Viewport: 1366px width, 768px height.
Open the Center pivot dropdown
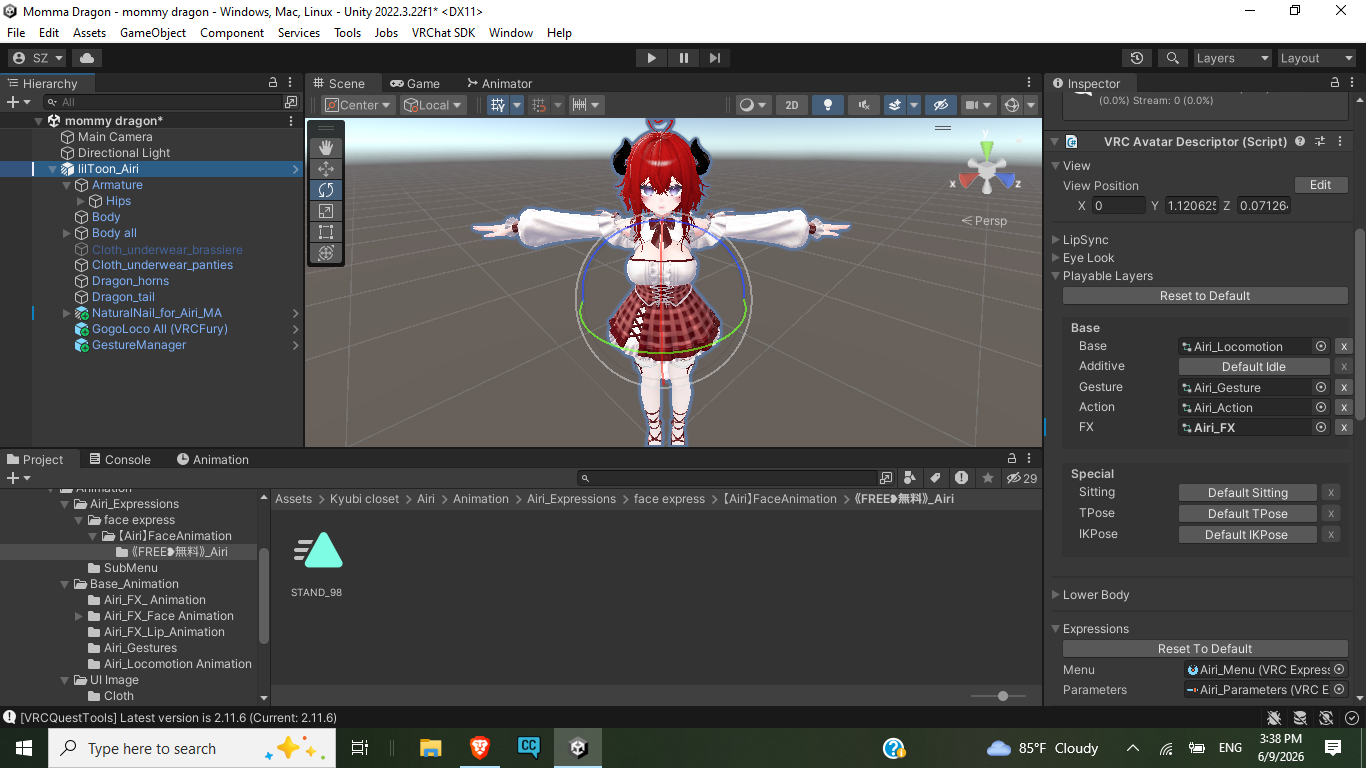359,105
